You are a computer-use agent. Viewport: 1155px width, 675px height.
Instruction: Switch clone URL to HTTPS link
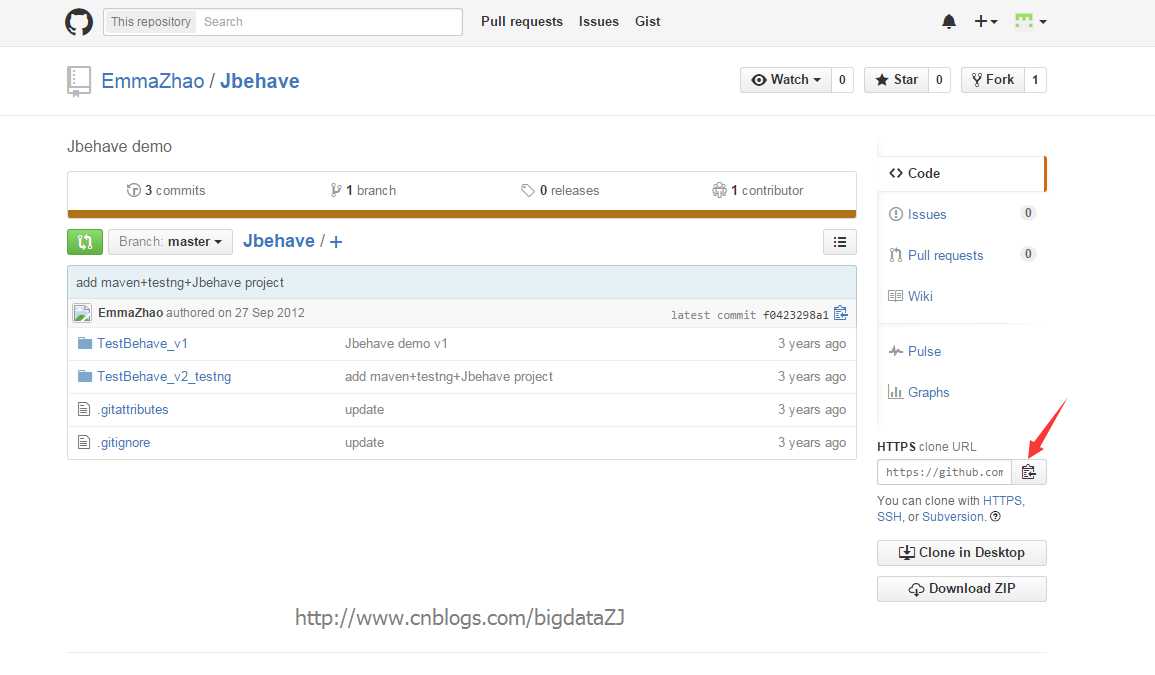click(1003, 500)
